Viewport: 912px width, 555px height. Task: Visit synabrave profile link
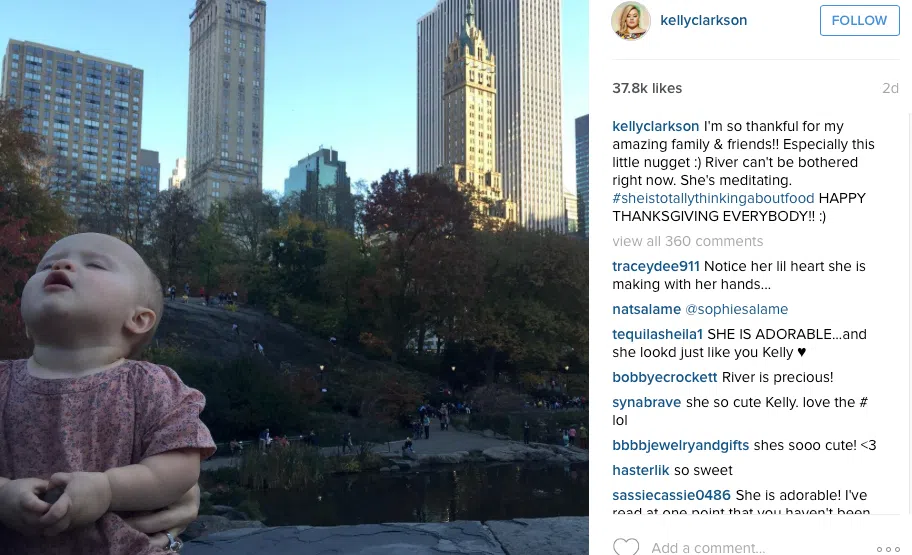(x=646, y=403)
